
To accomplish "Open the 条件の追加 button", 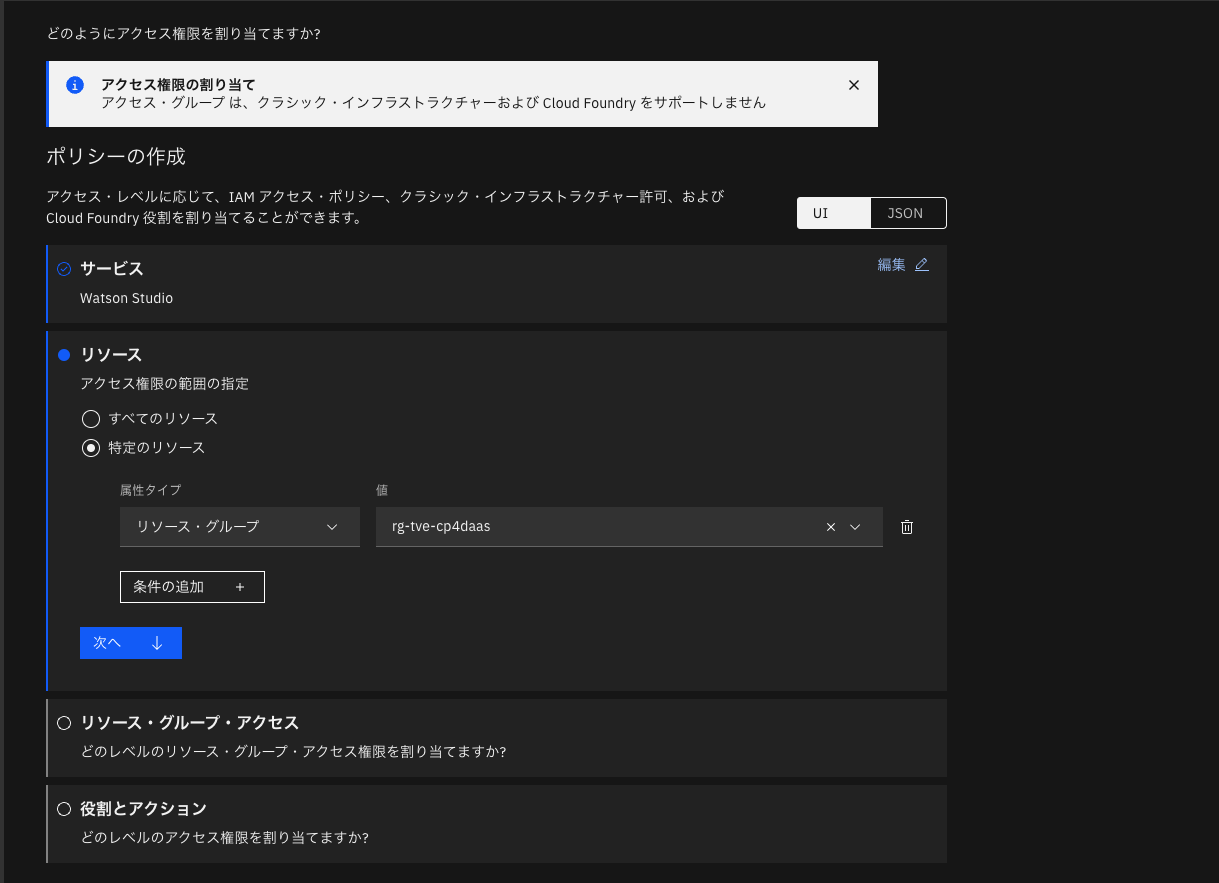I will [x=192, y=587].
